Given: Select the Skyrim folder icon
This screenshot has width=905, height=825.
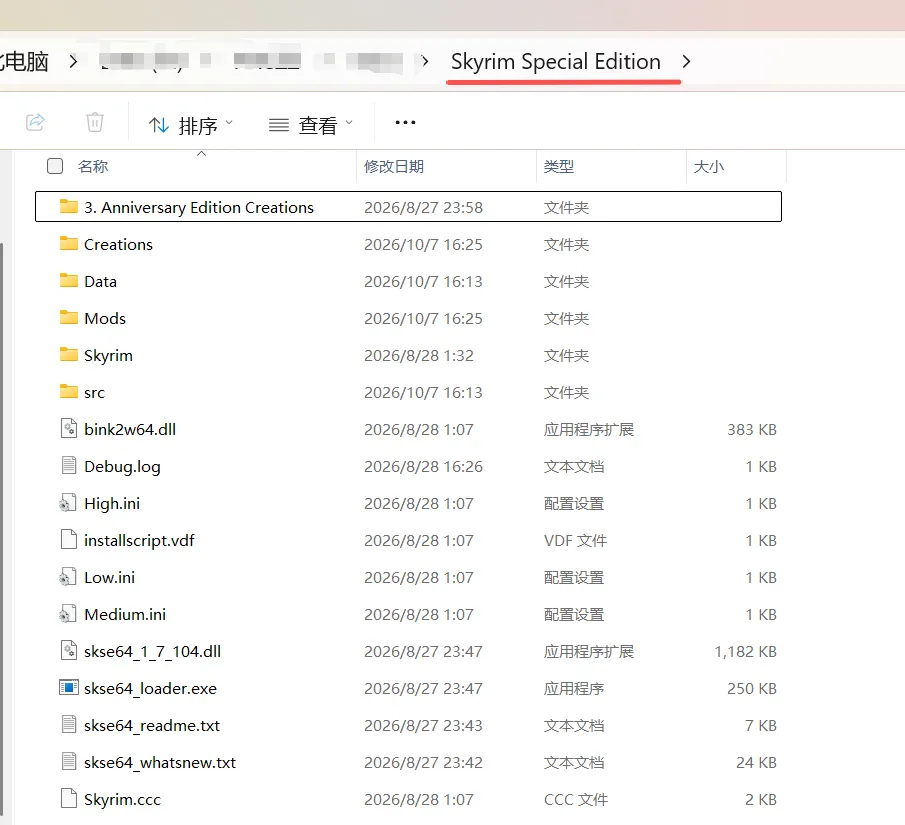Looking at the screenshot, I should [69, 354].
